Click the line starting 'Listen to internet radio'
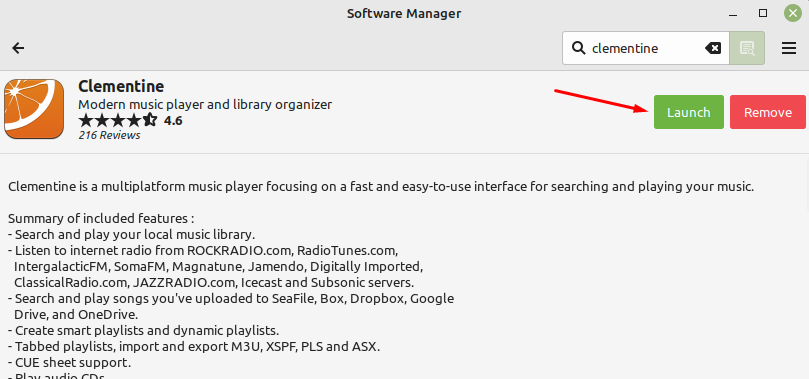Image resolution: width=809 pixels, height=379 pixels. click(x=203, y=251)
